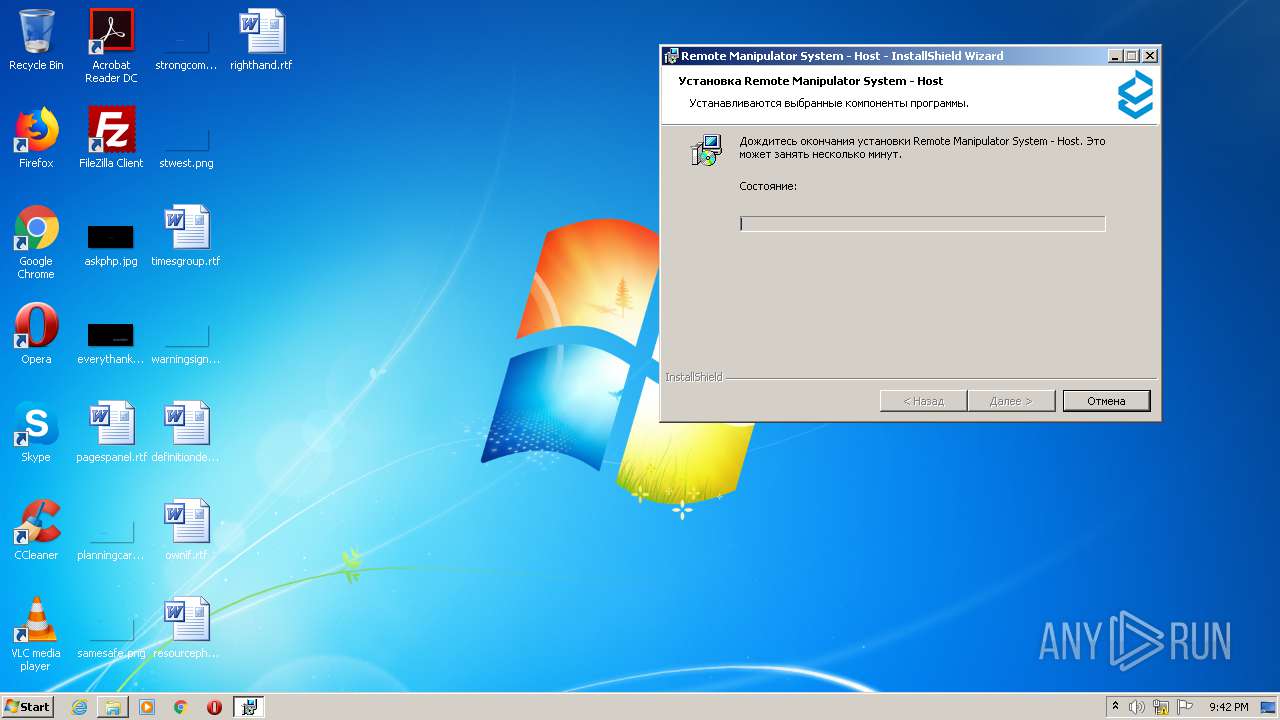The height and width of the screenshot is (720, 1280).
Task: Open the clock showing 9:42 PM
Action: pyautogui.click(x=1228, y=707)
